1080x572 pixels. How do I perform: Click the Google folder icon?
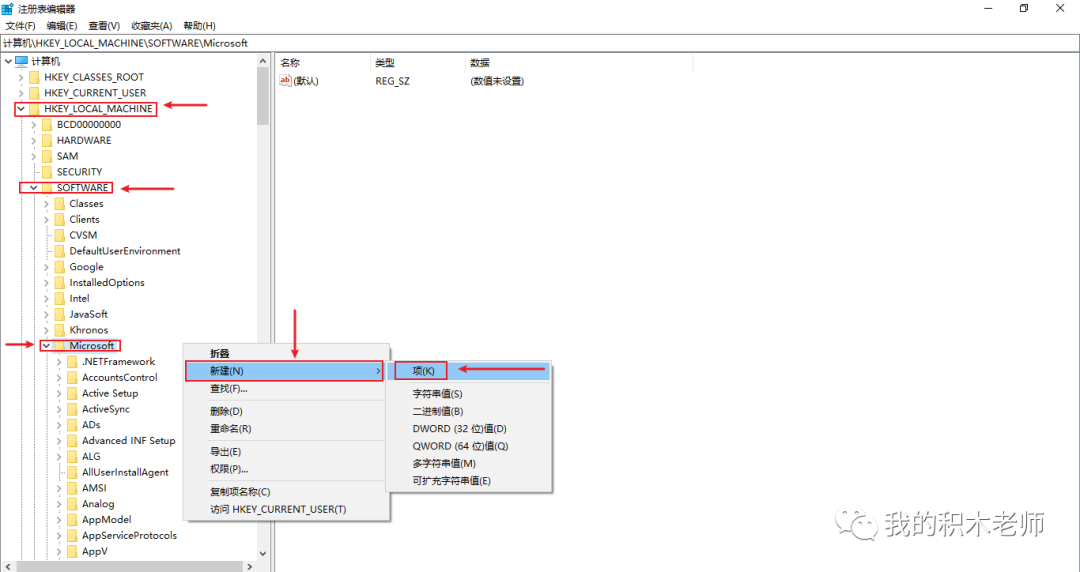click(59, 267)
